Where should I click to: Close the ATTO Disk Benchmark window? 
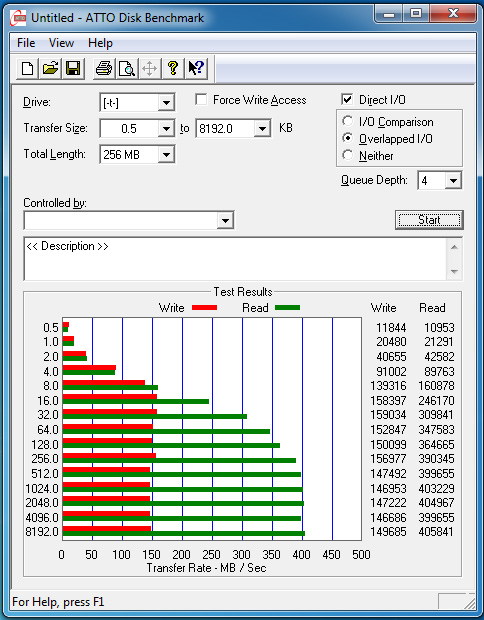453,15
